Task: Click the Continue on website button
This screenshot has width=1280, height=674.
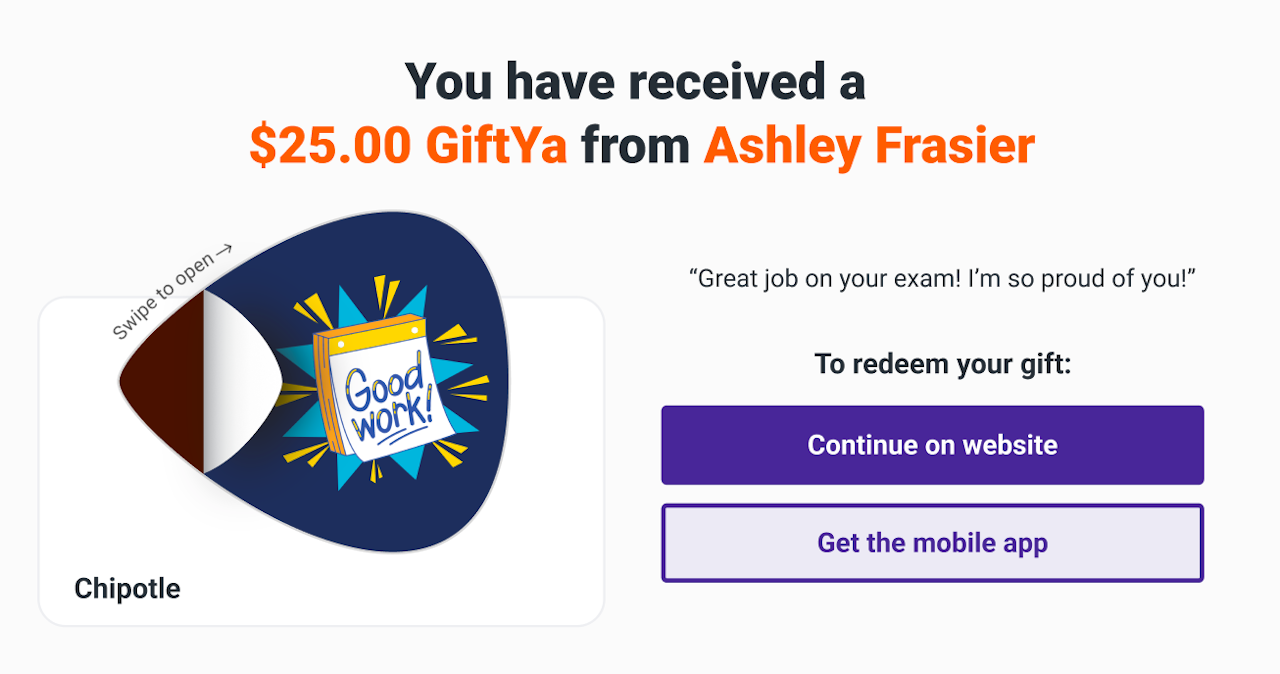Action: point(932,445)
